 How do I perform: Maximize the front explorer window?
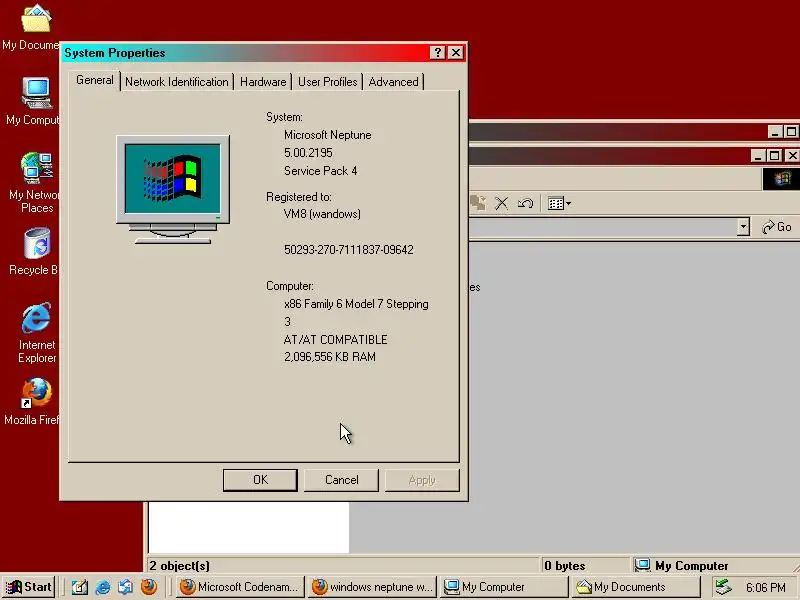774,156
